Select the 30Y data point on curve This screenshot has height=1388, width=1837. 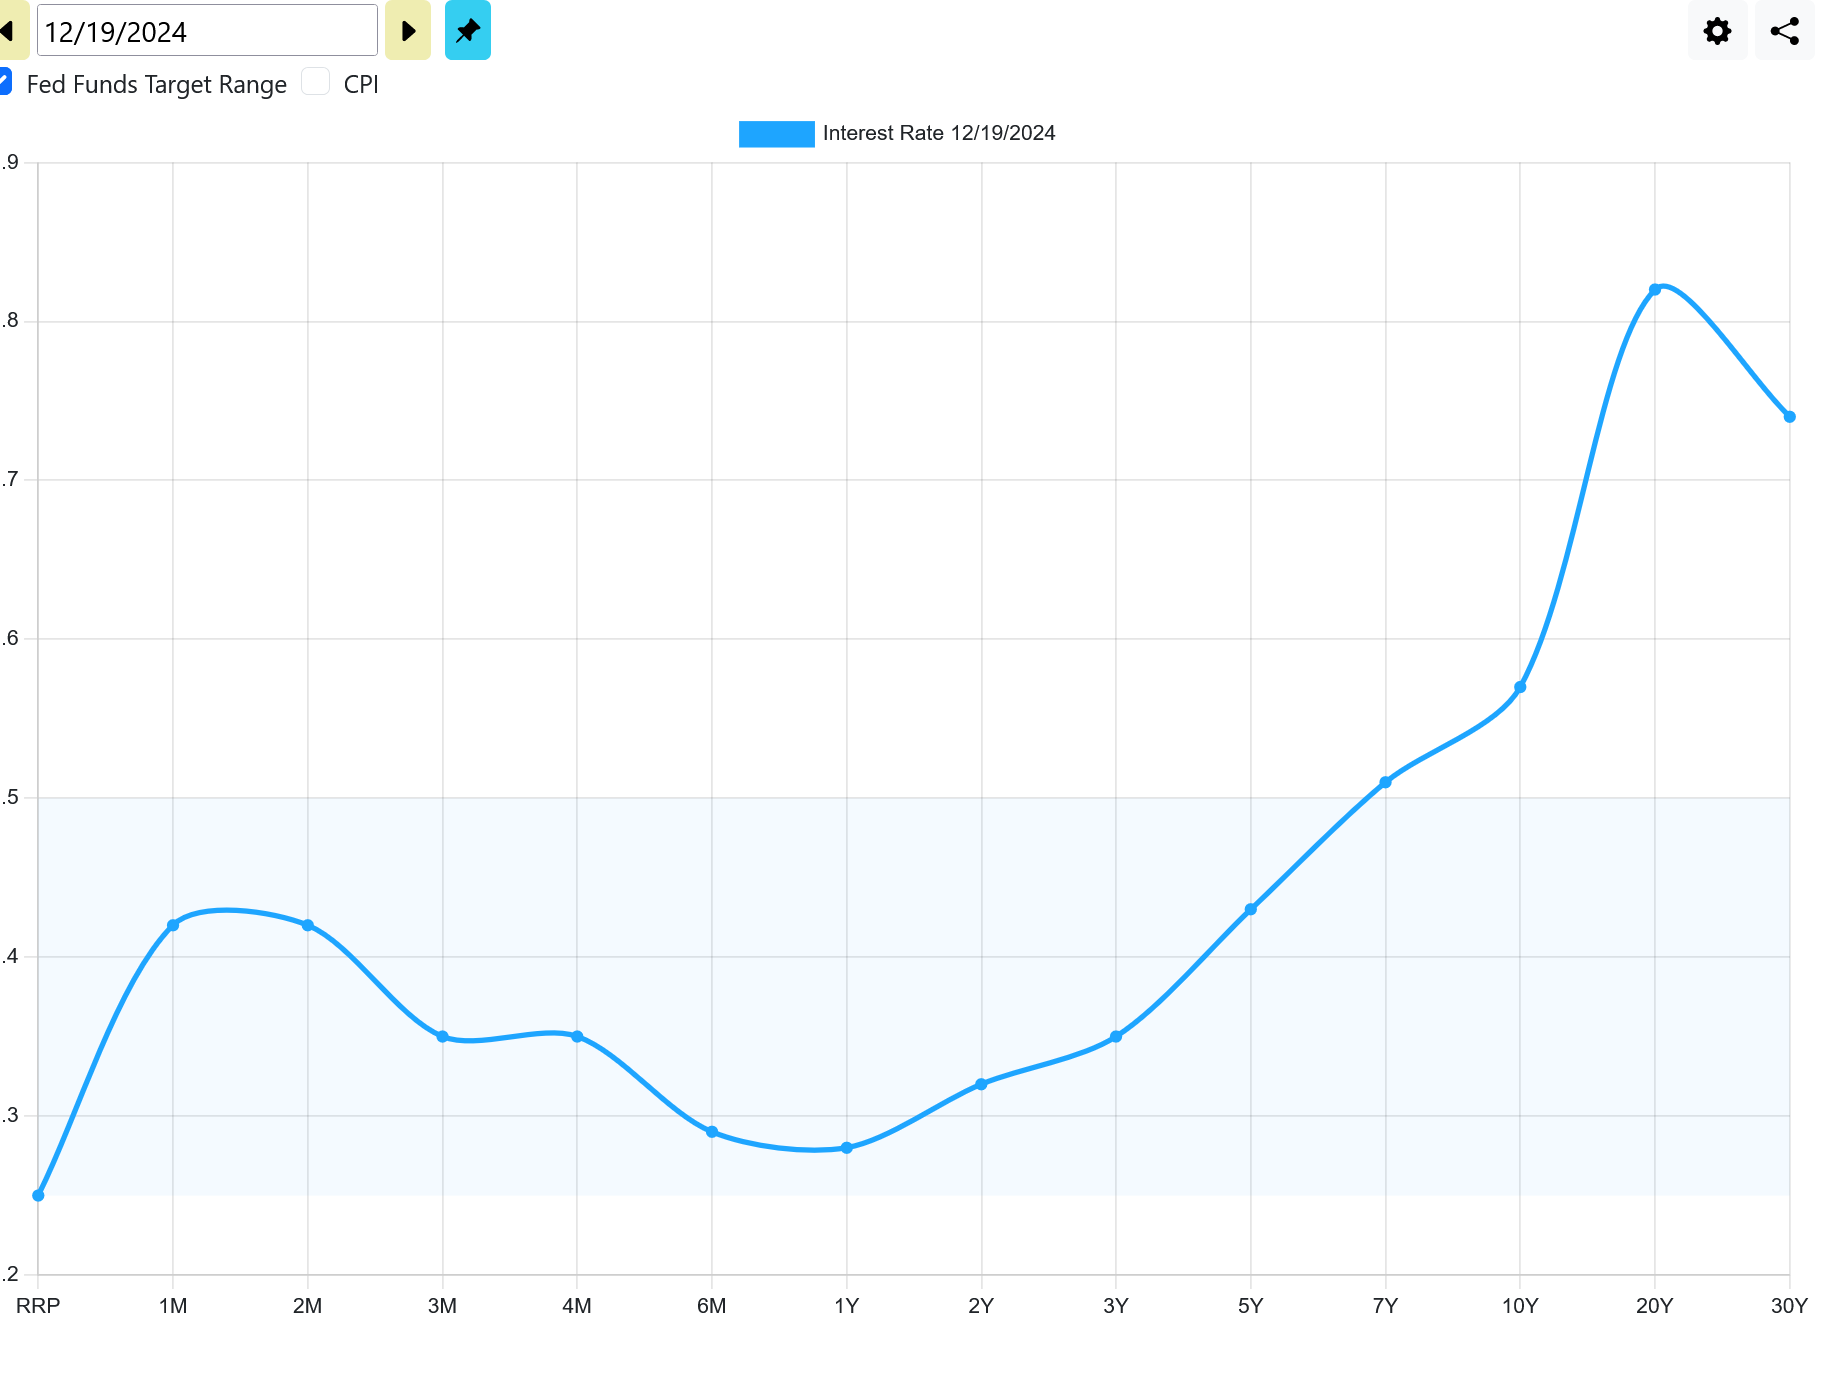click(x=1790, y=417)
